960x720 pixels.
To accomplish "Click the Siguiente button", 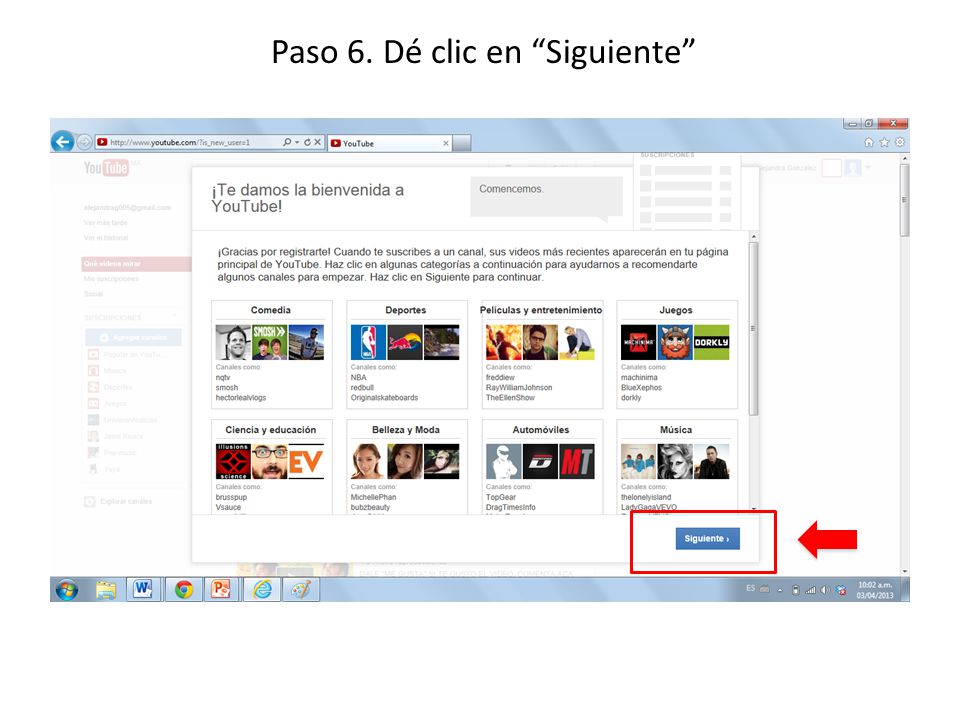I will (x=707, y=539).
